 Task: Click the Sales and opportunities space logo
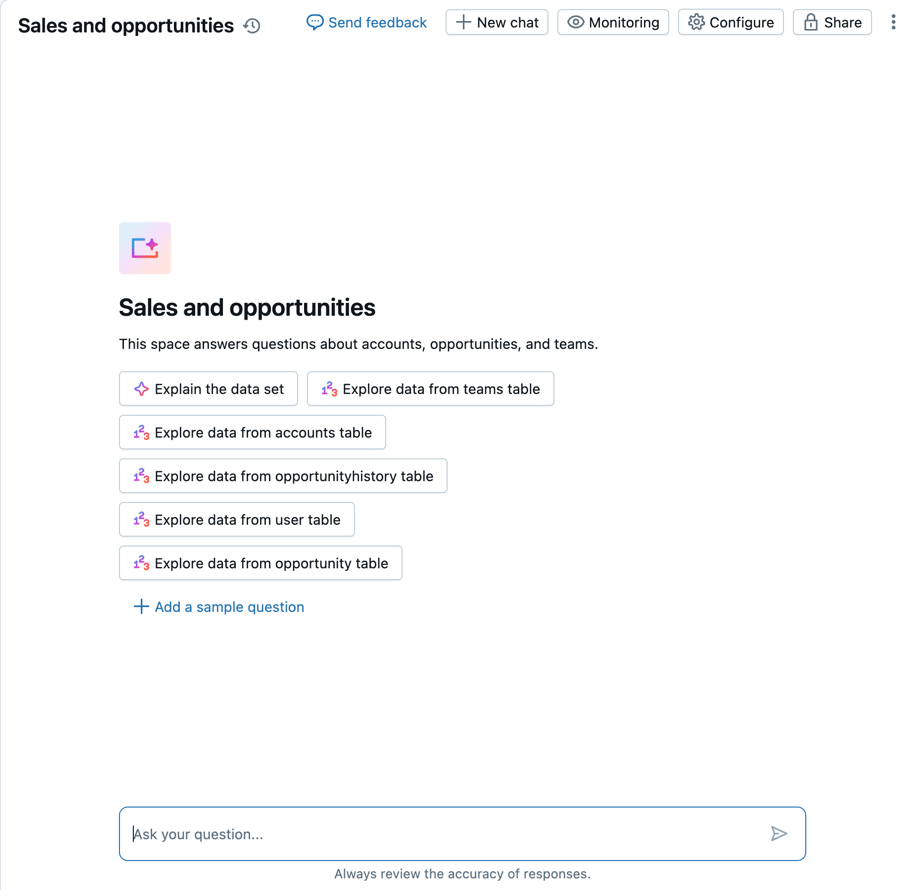(x=145, y=248)
